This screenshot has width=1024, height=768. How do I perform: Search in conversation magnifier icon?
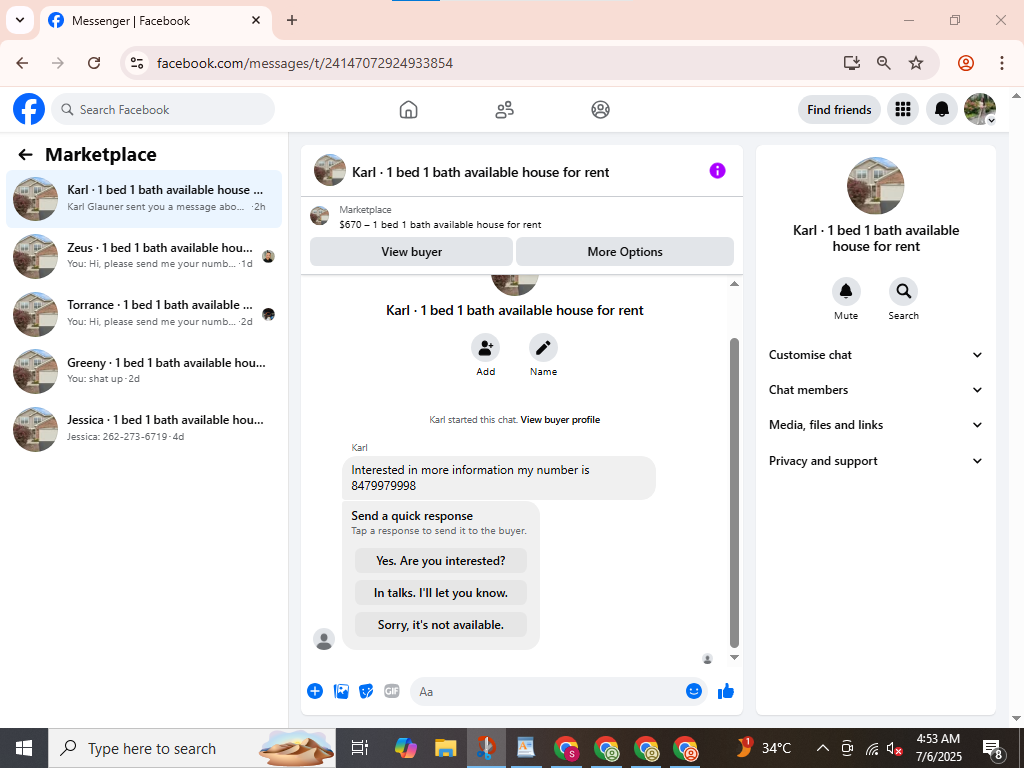click(903, 291)
